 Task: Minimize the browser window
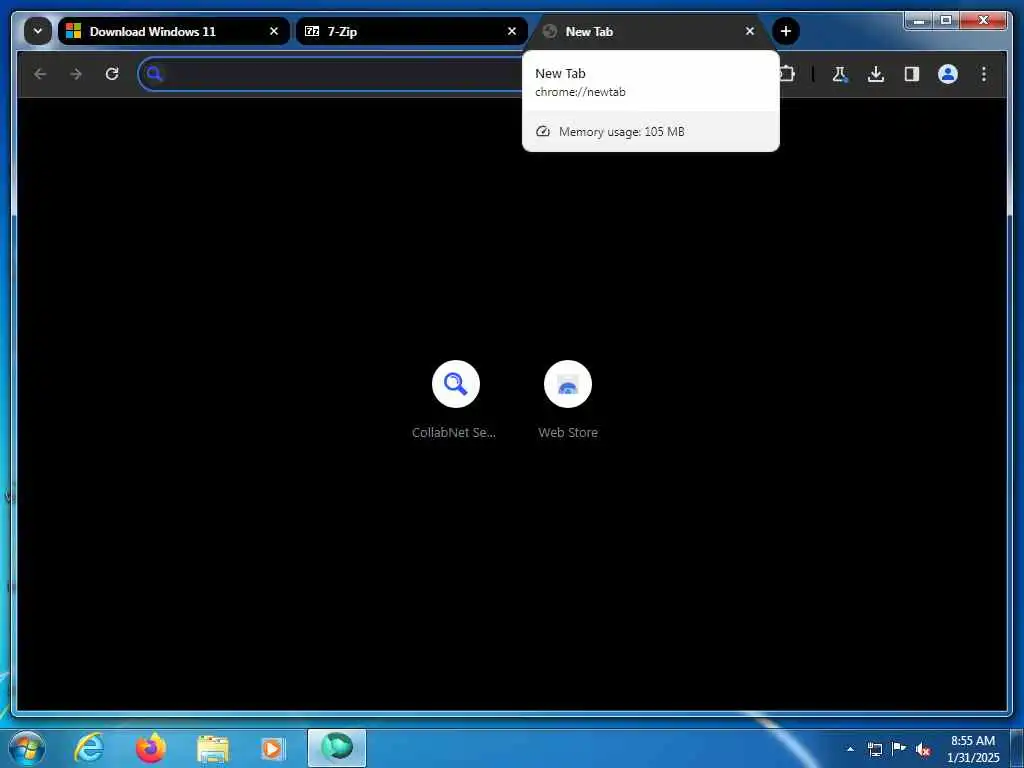[920, 21]
